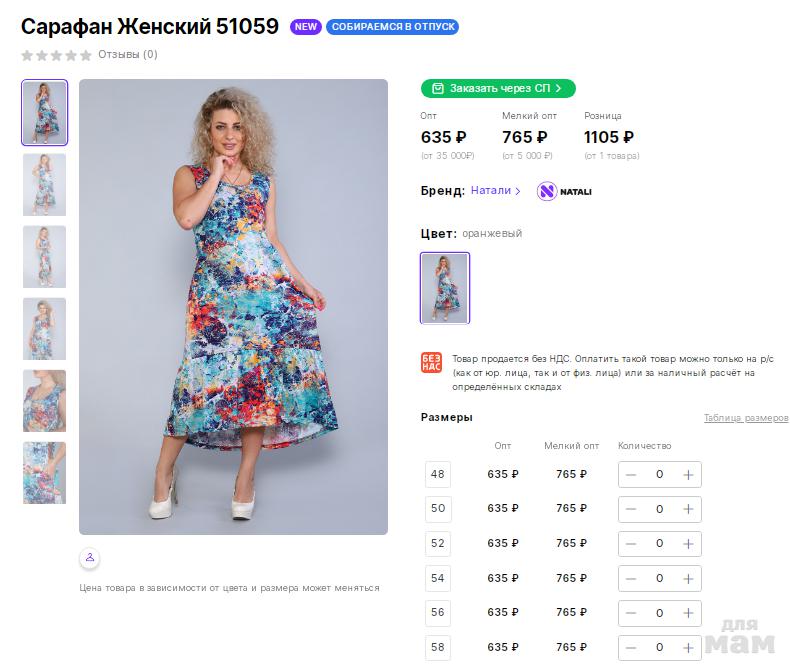
Task: Click the fifth star in rating
Action: click(86, 55)
